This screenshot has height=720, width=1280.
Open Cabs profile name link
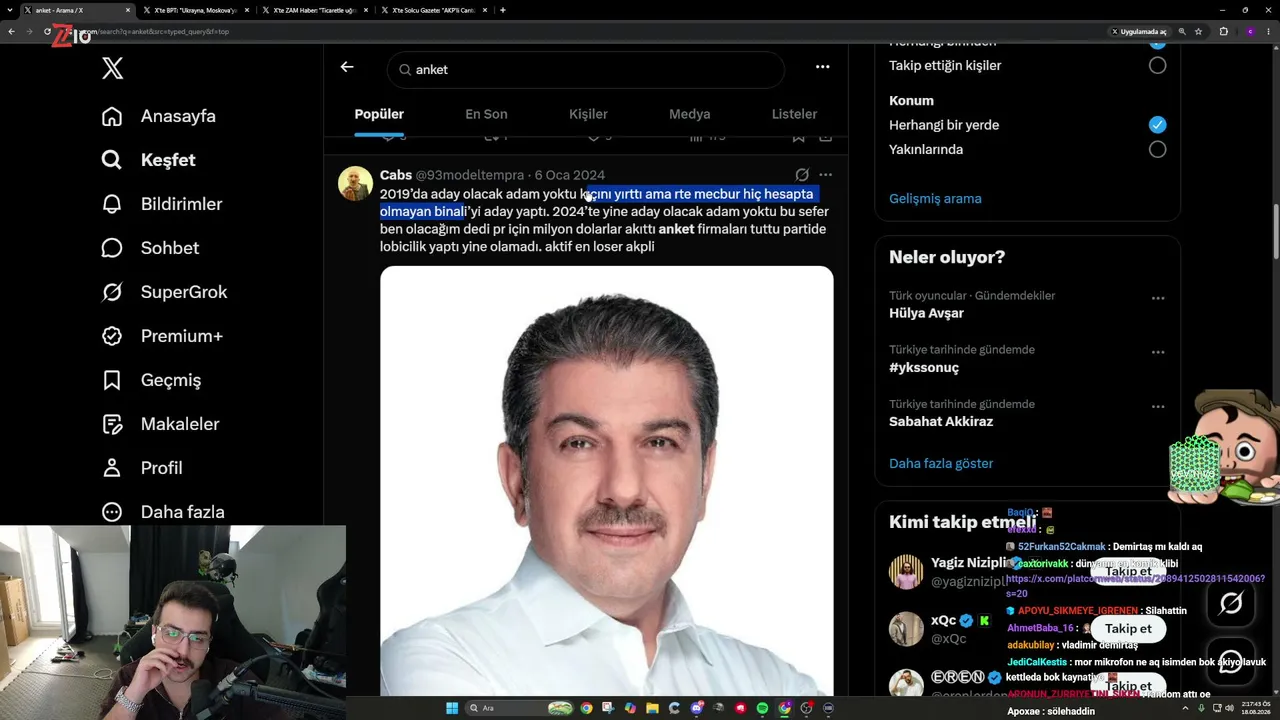(396, 175)
